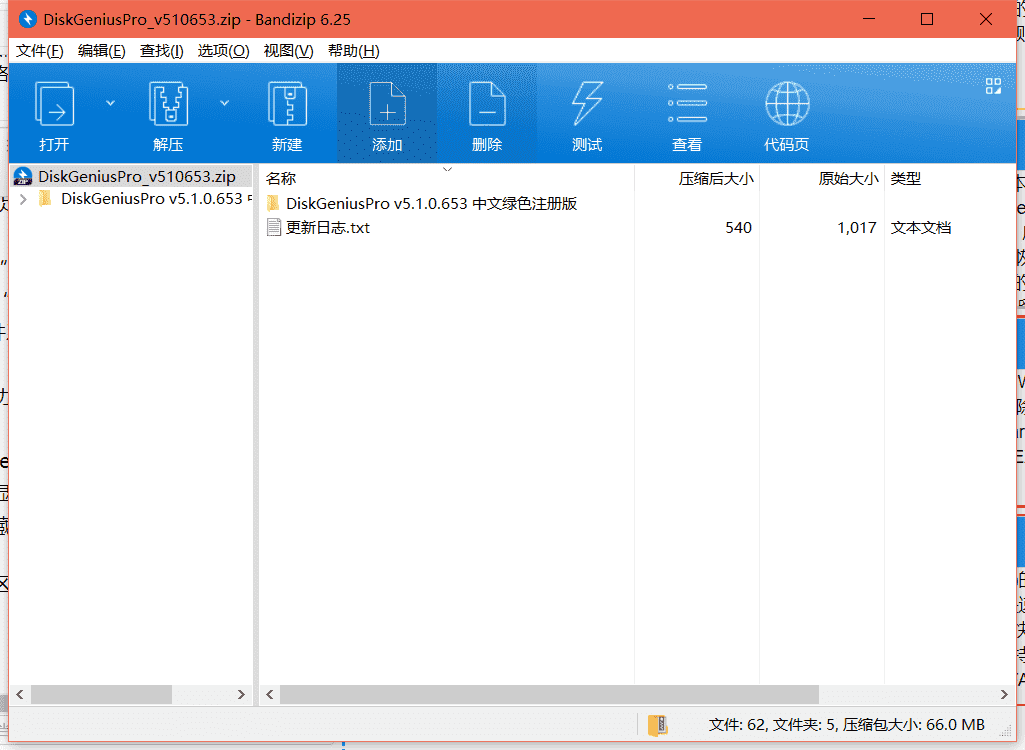Click the 删除 (Delete) toolbar icon
The height and width of the screenshot is (750, 1025).
[x=487, y=104]
